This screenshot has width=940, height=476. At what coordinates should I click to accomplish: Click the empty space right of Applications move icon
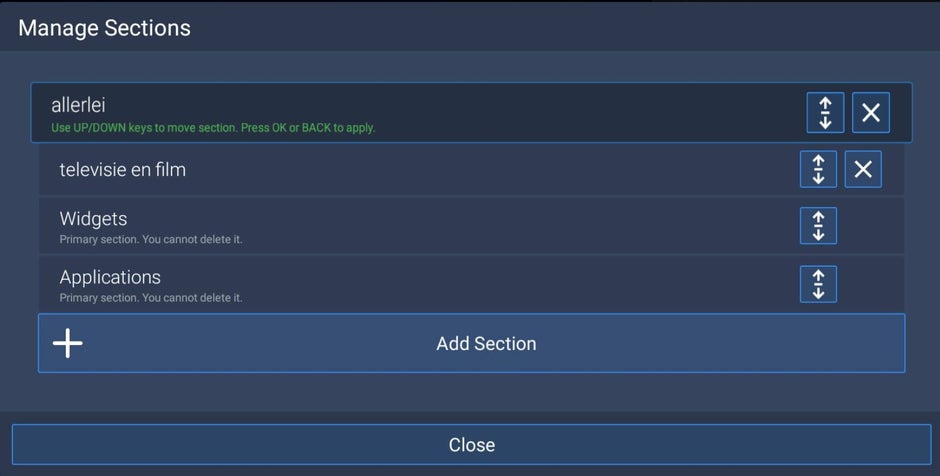point(869,284)
